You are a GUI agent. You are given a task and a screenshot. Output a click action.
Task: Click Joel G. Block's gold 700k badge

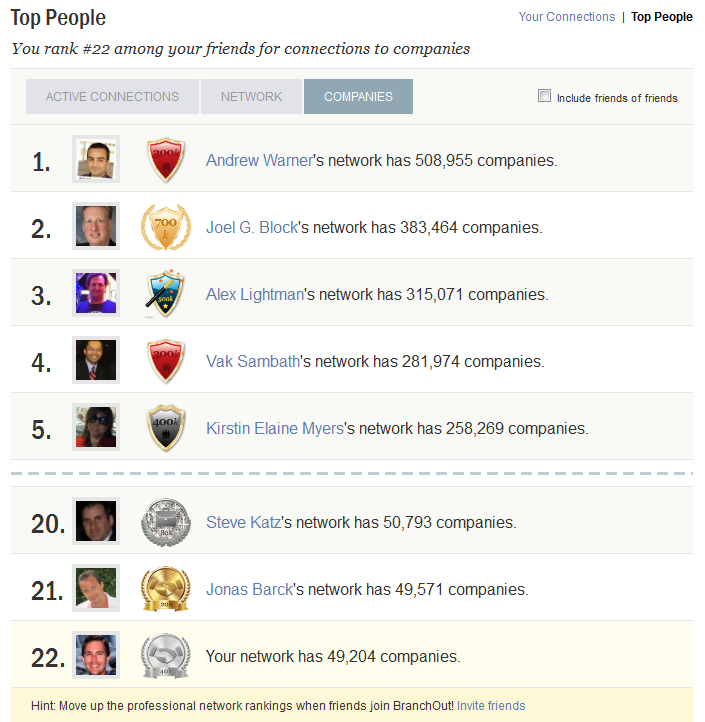(x=166, y=227)
